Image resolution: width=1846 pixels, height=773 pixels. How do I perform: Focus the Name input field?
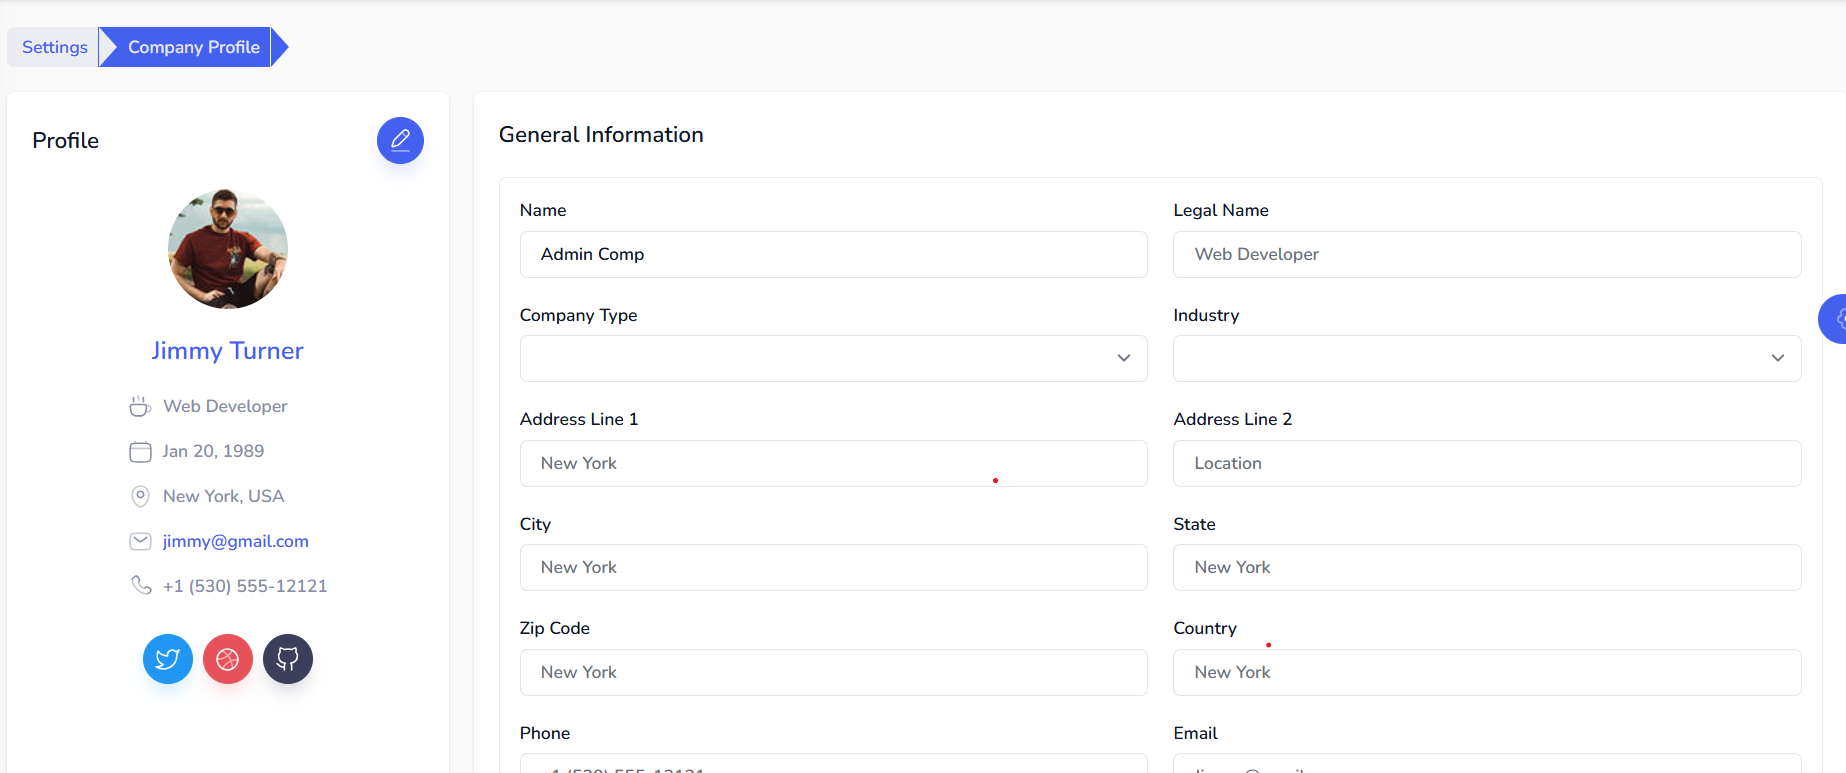click(833, 255)
